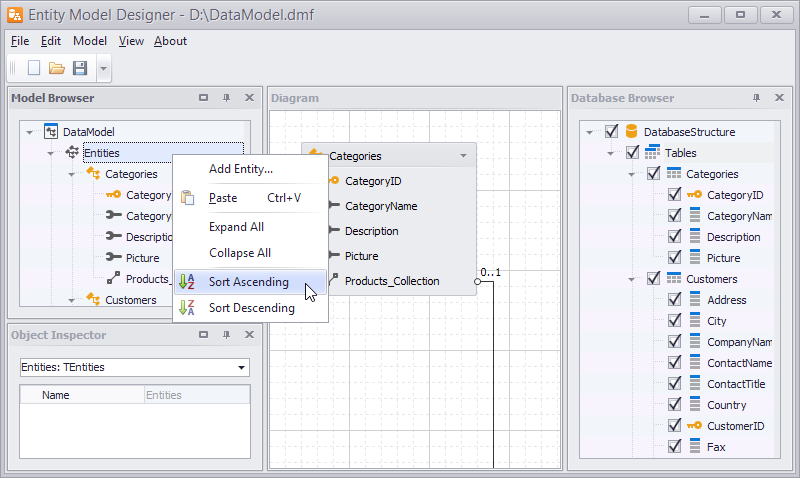Click the New document toolbar icon
This screenshot has height=478, width=800.
pos(34,68)
